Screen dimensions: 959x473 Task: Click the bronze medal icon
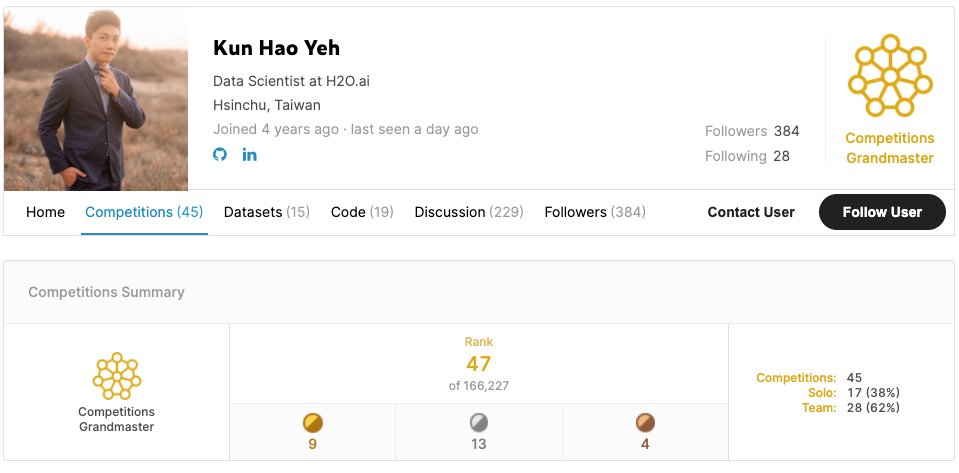645,423
